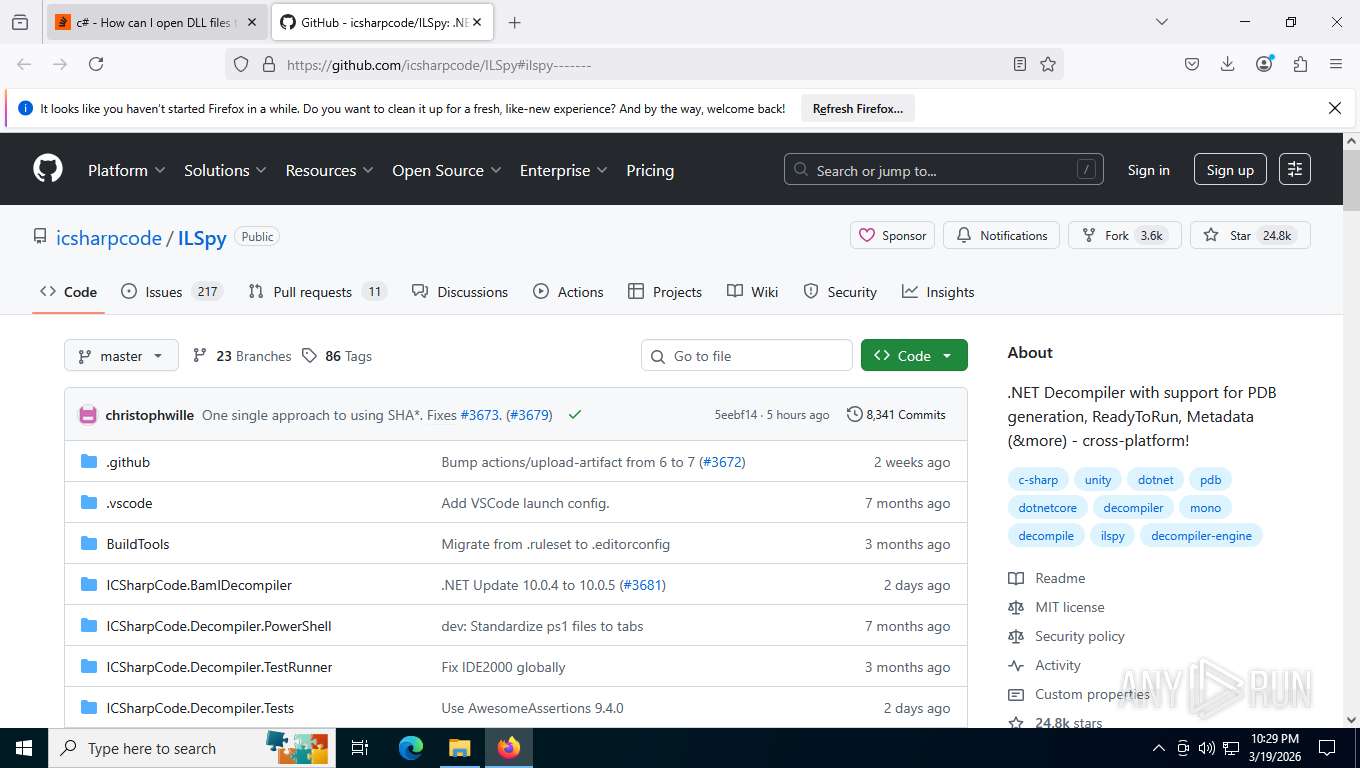Open File Explorer from the taskbar

pos(459,748)
